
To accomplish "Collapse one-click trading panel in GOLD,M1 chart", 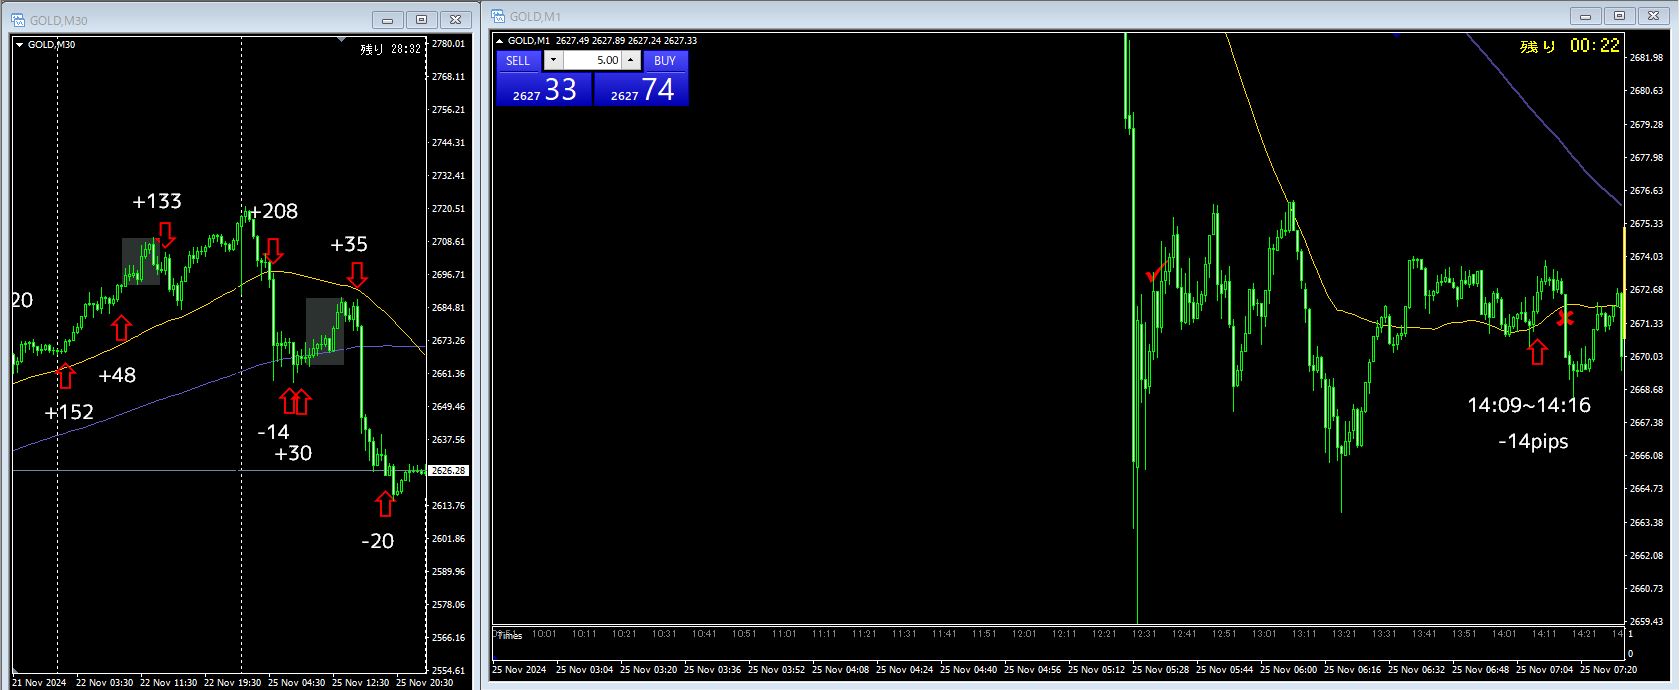I will coord(500,41).
